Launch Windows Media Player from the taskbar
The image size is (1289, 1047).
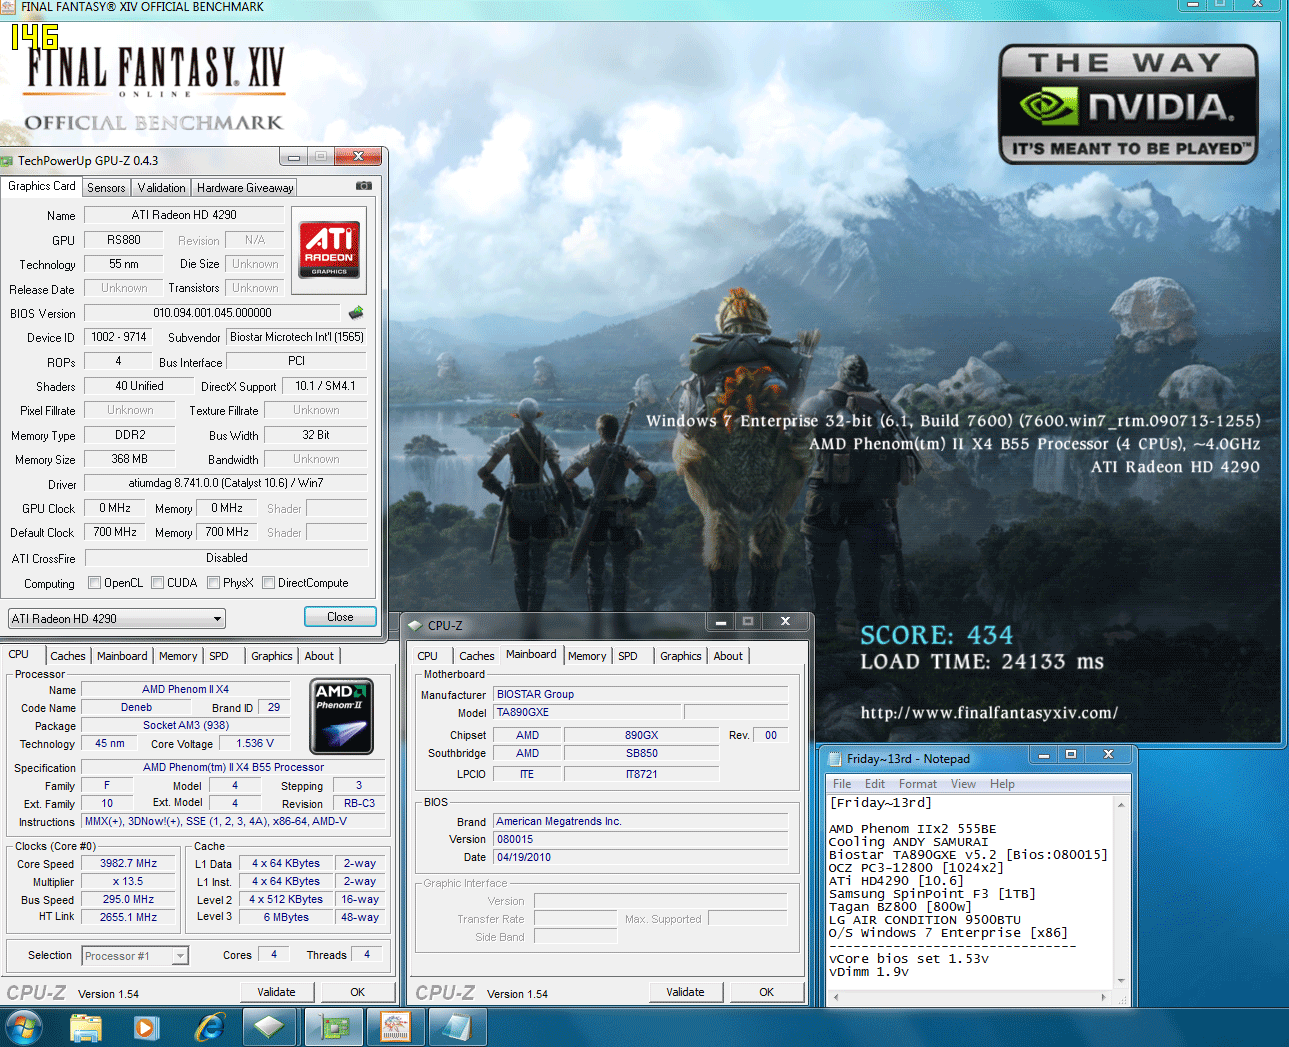pos(146,1027)
